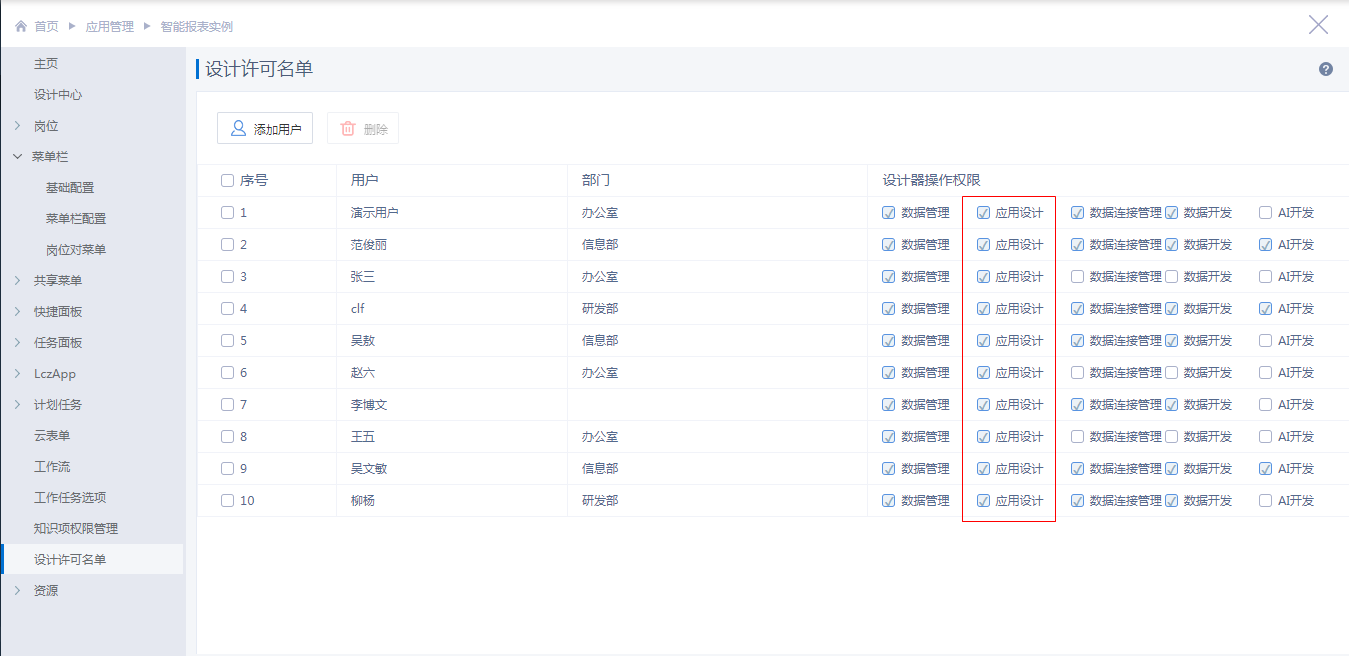Screen dimensions: 1349x656
Task: Close the panel with the X icon
Action: (1319, 25)
